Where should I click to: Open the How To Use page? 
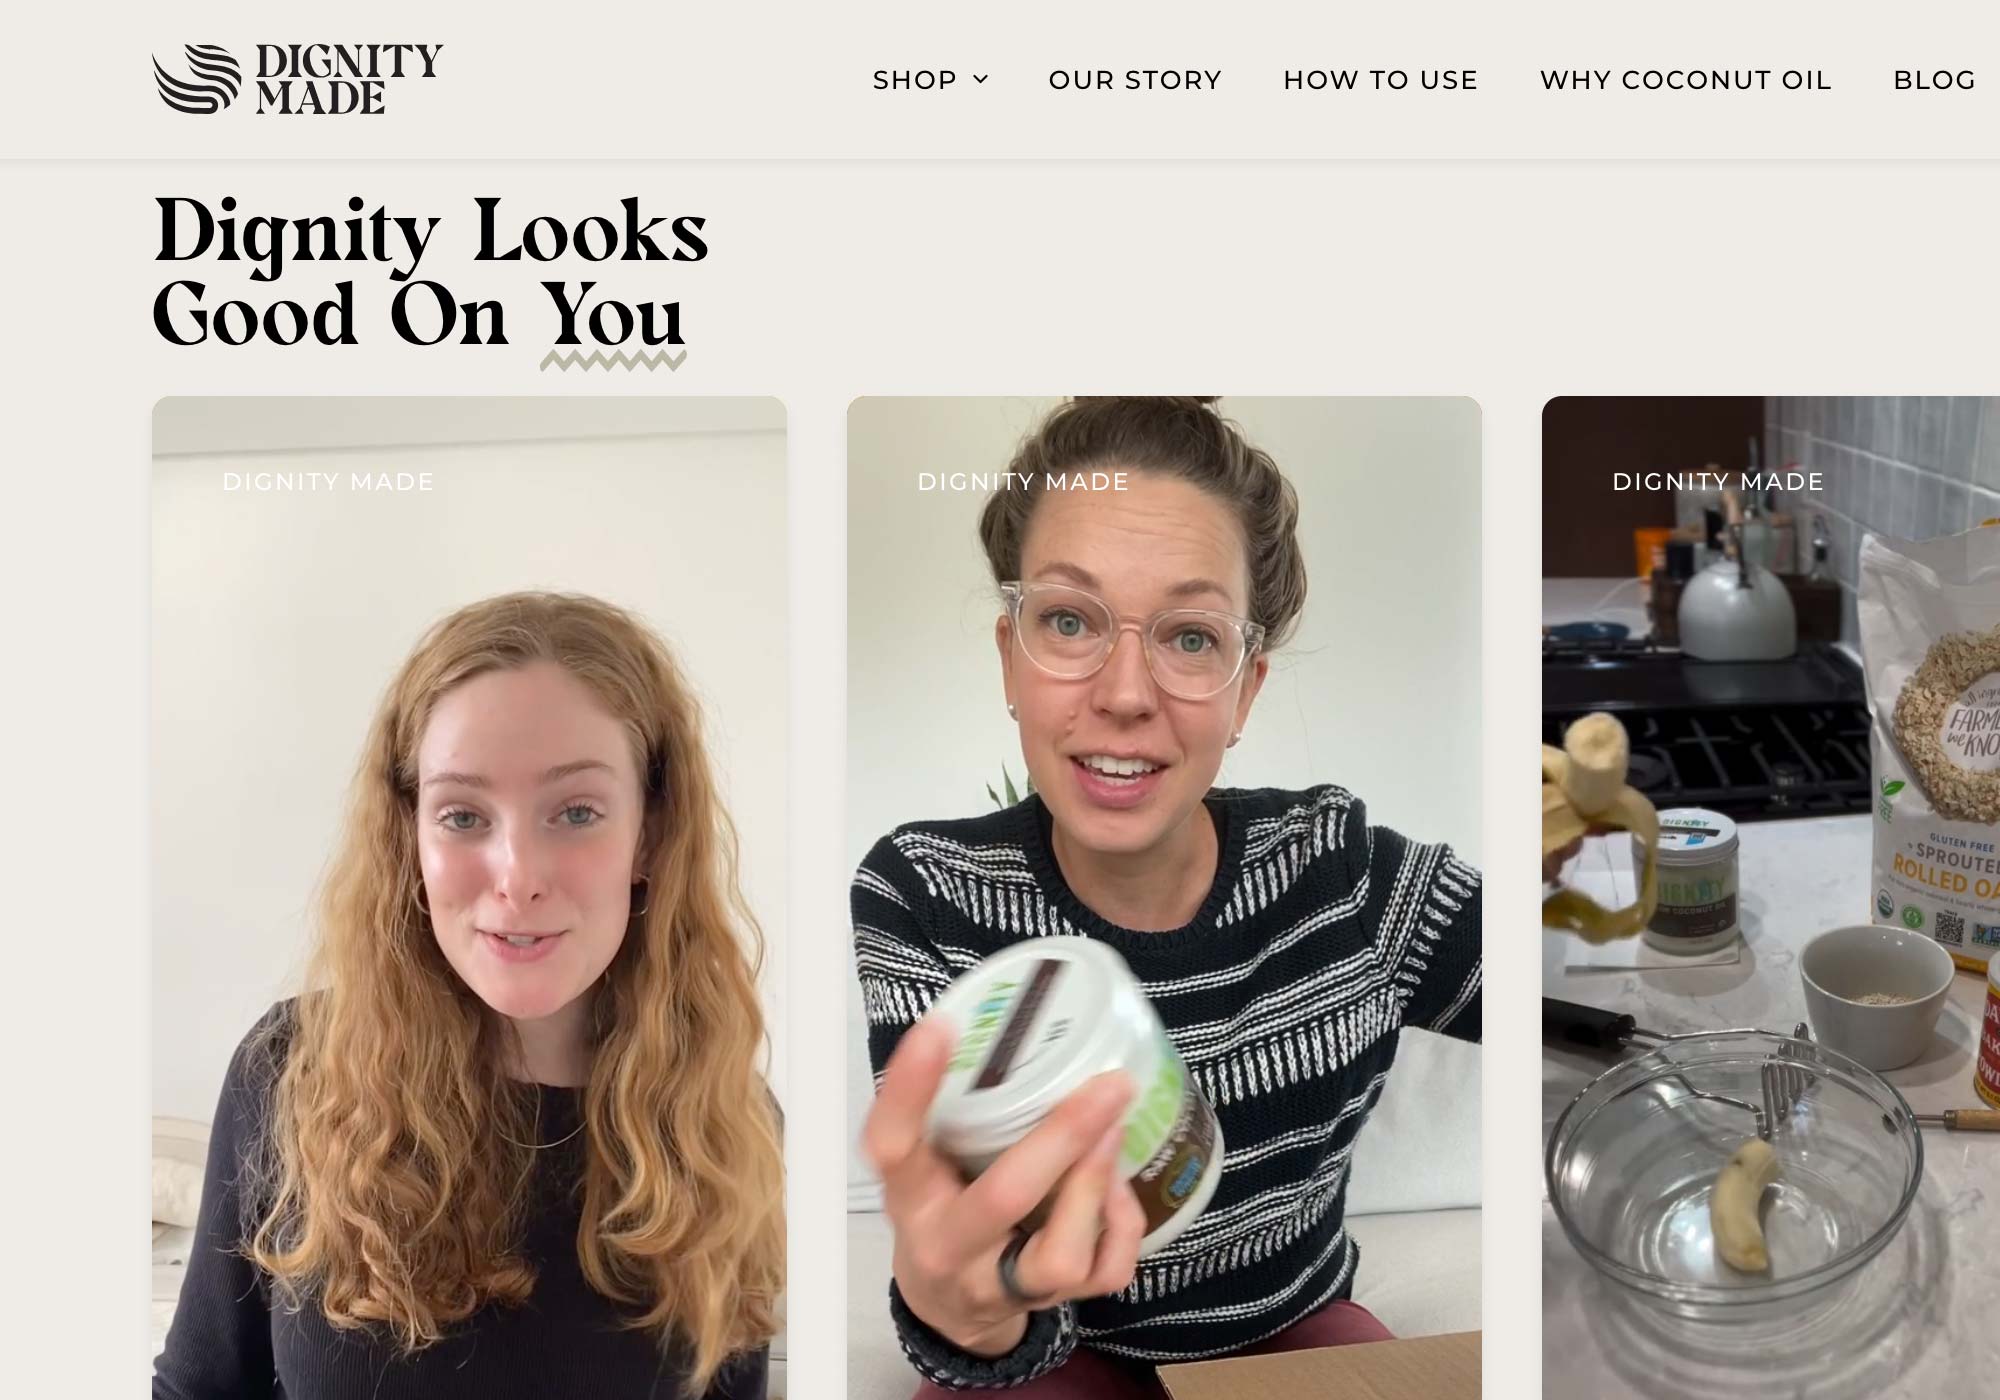pyautogui.click(x=1380, y=80)
